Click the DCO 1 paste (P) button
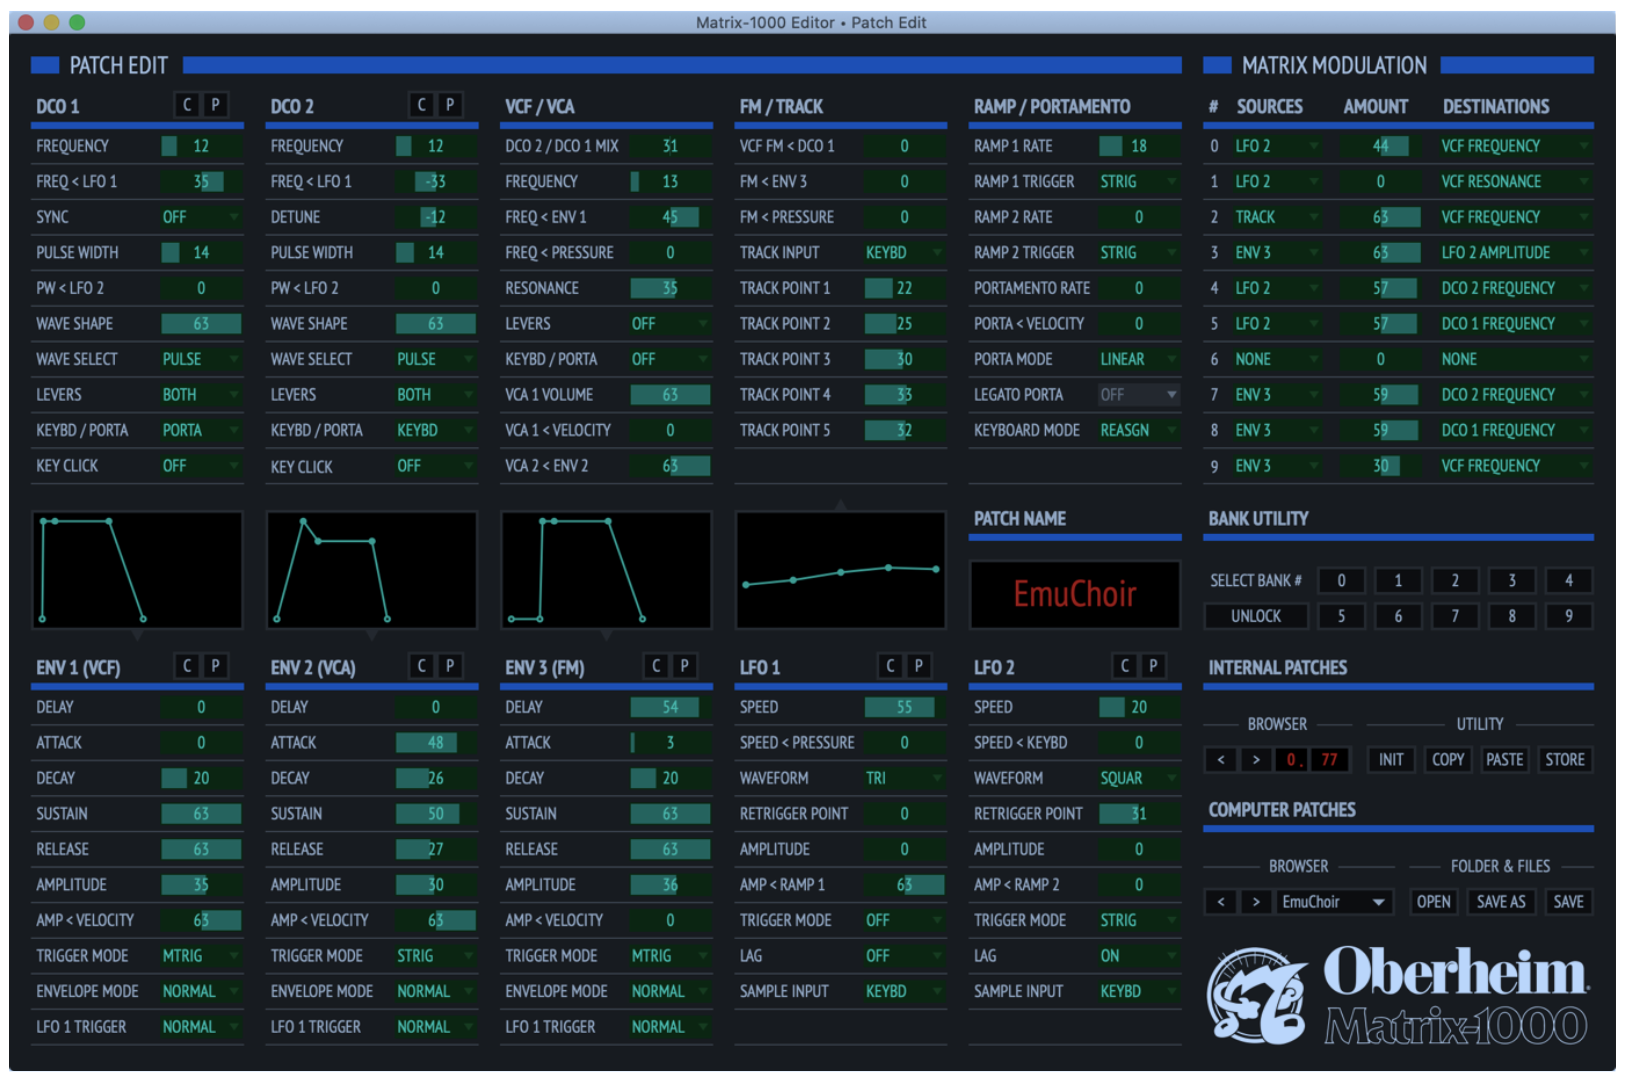The image size is (1628, 1082). (215, 105)
